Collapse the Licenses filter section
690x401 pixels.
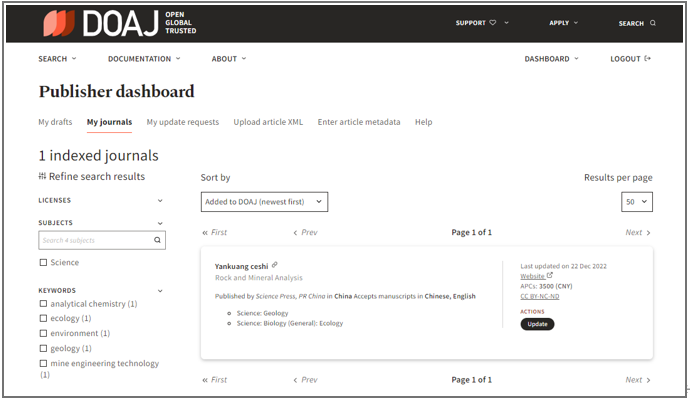pos(160,200)
